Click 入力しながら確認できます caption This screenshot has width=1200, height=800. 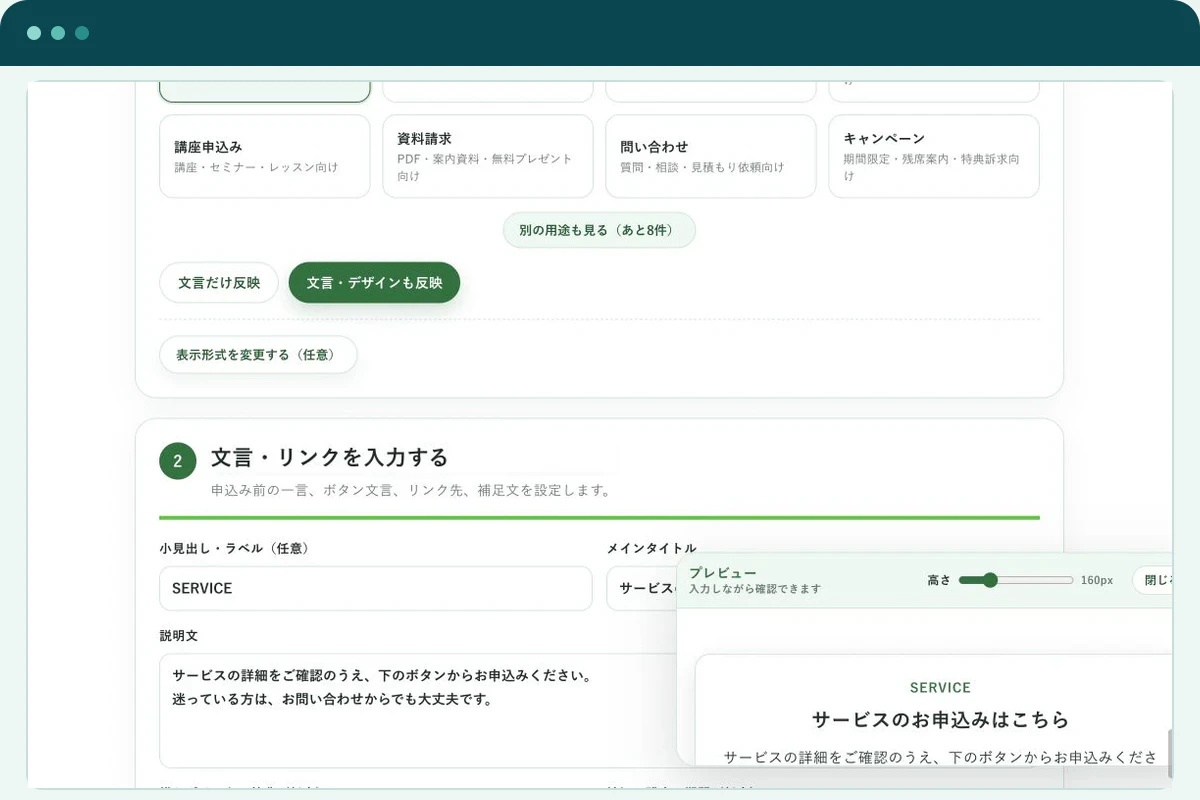(755, 589)
